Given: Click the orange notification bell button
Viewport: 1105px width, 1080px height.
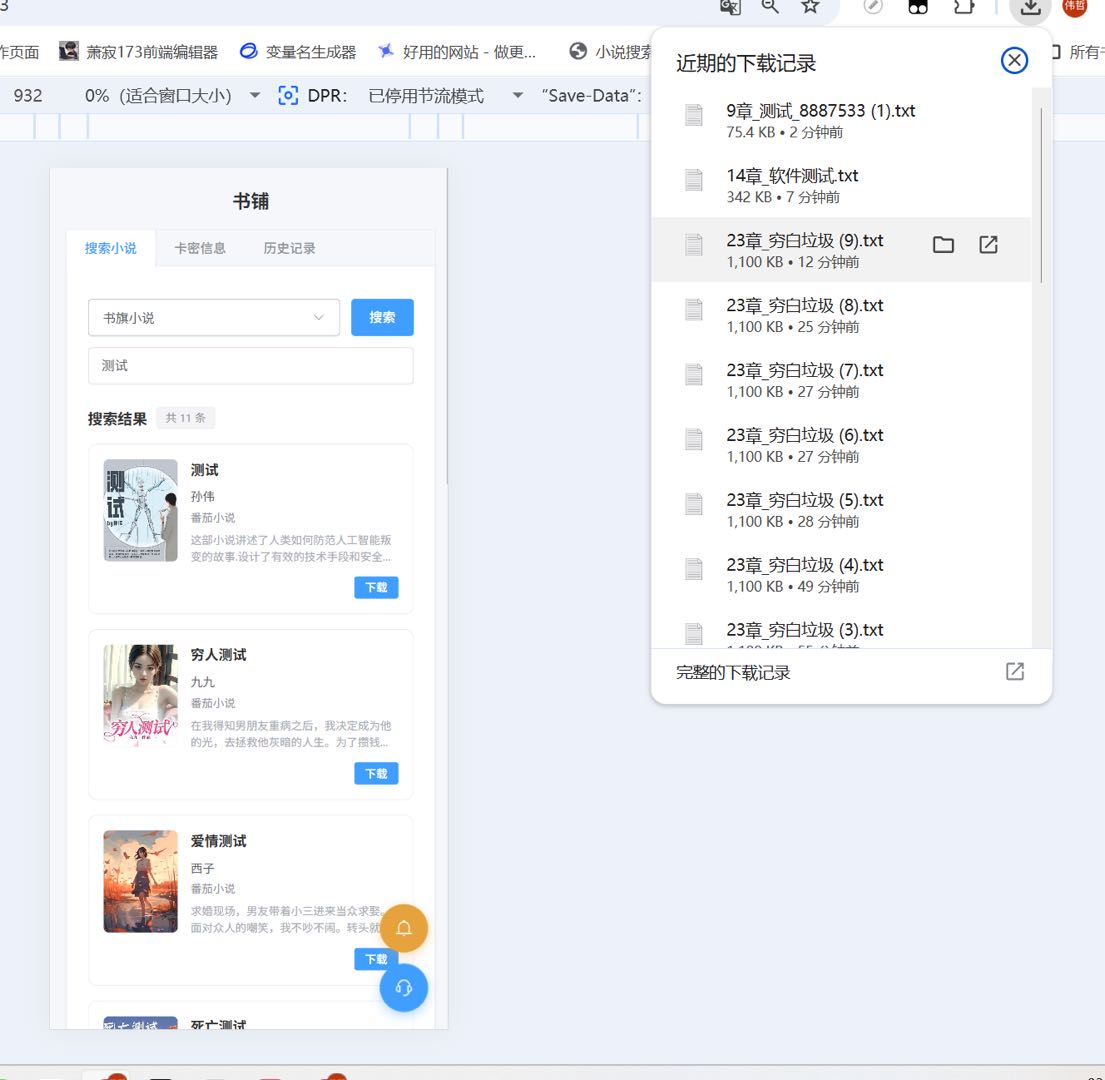Looking at the screenshot, I should point(404,929).
